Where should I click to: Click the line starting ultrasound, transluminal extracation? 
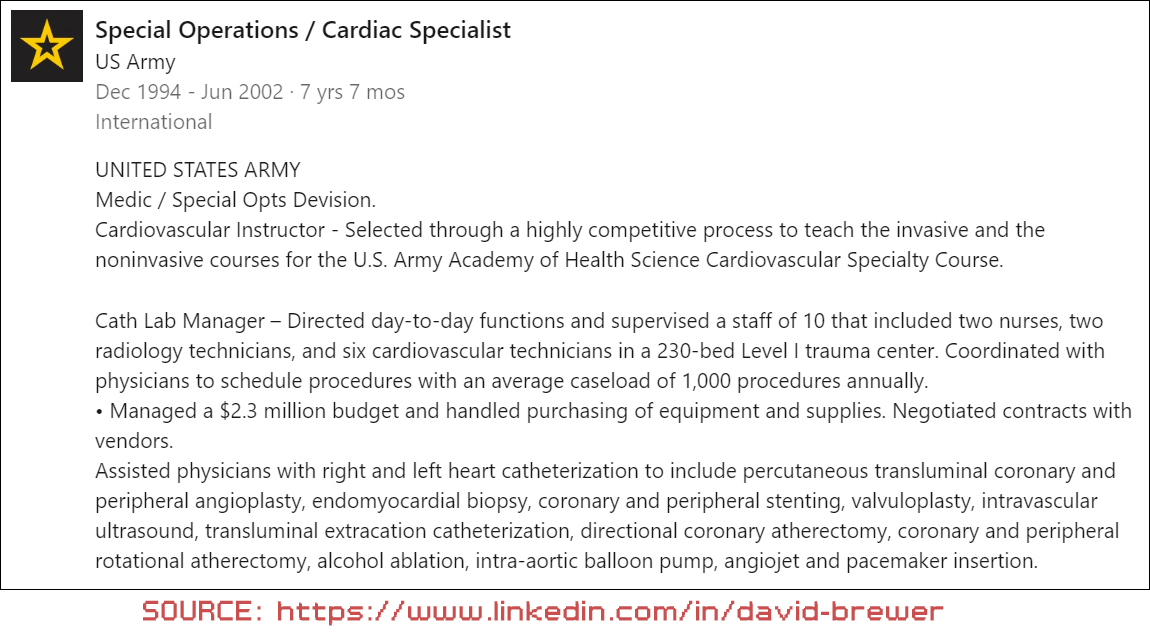(x=607, y=531)
